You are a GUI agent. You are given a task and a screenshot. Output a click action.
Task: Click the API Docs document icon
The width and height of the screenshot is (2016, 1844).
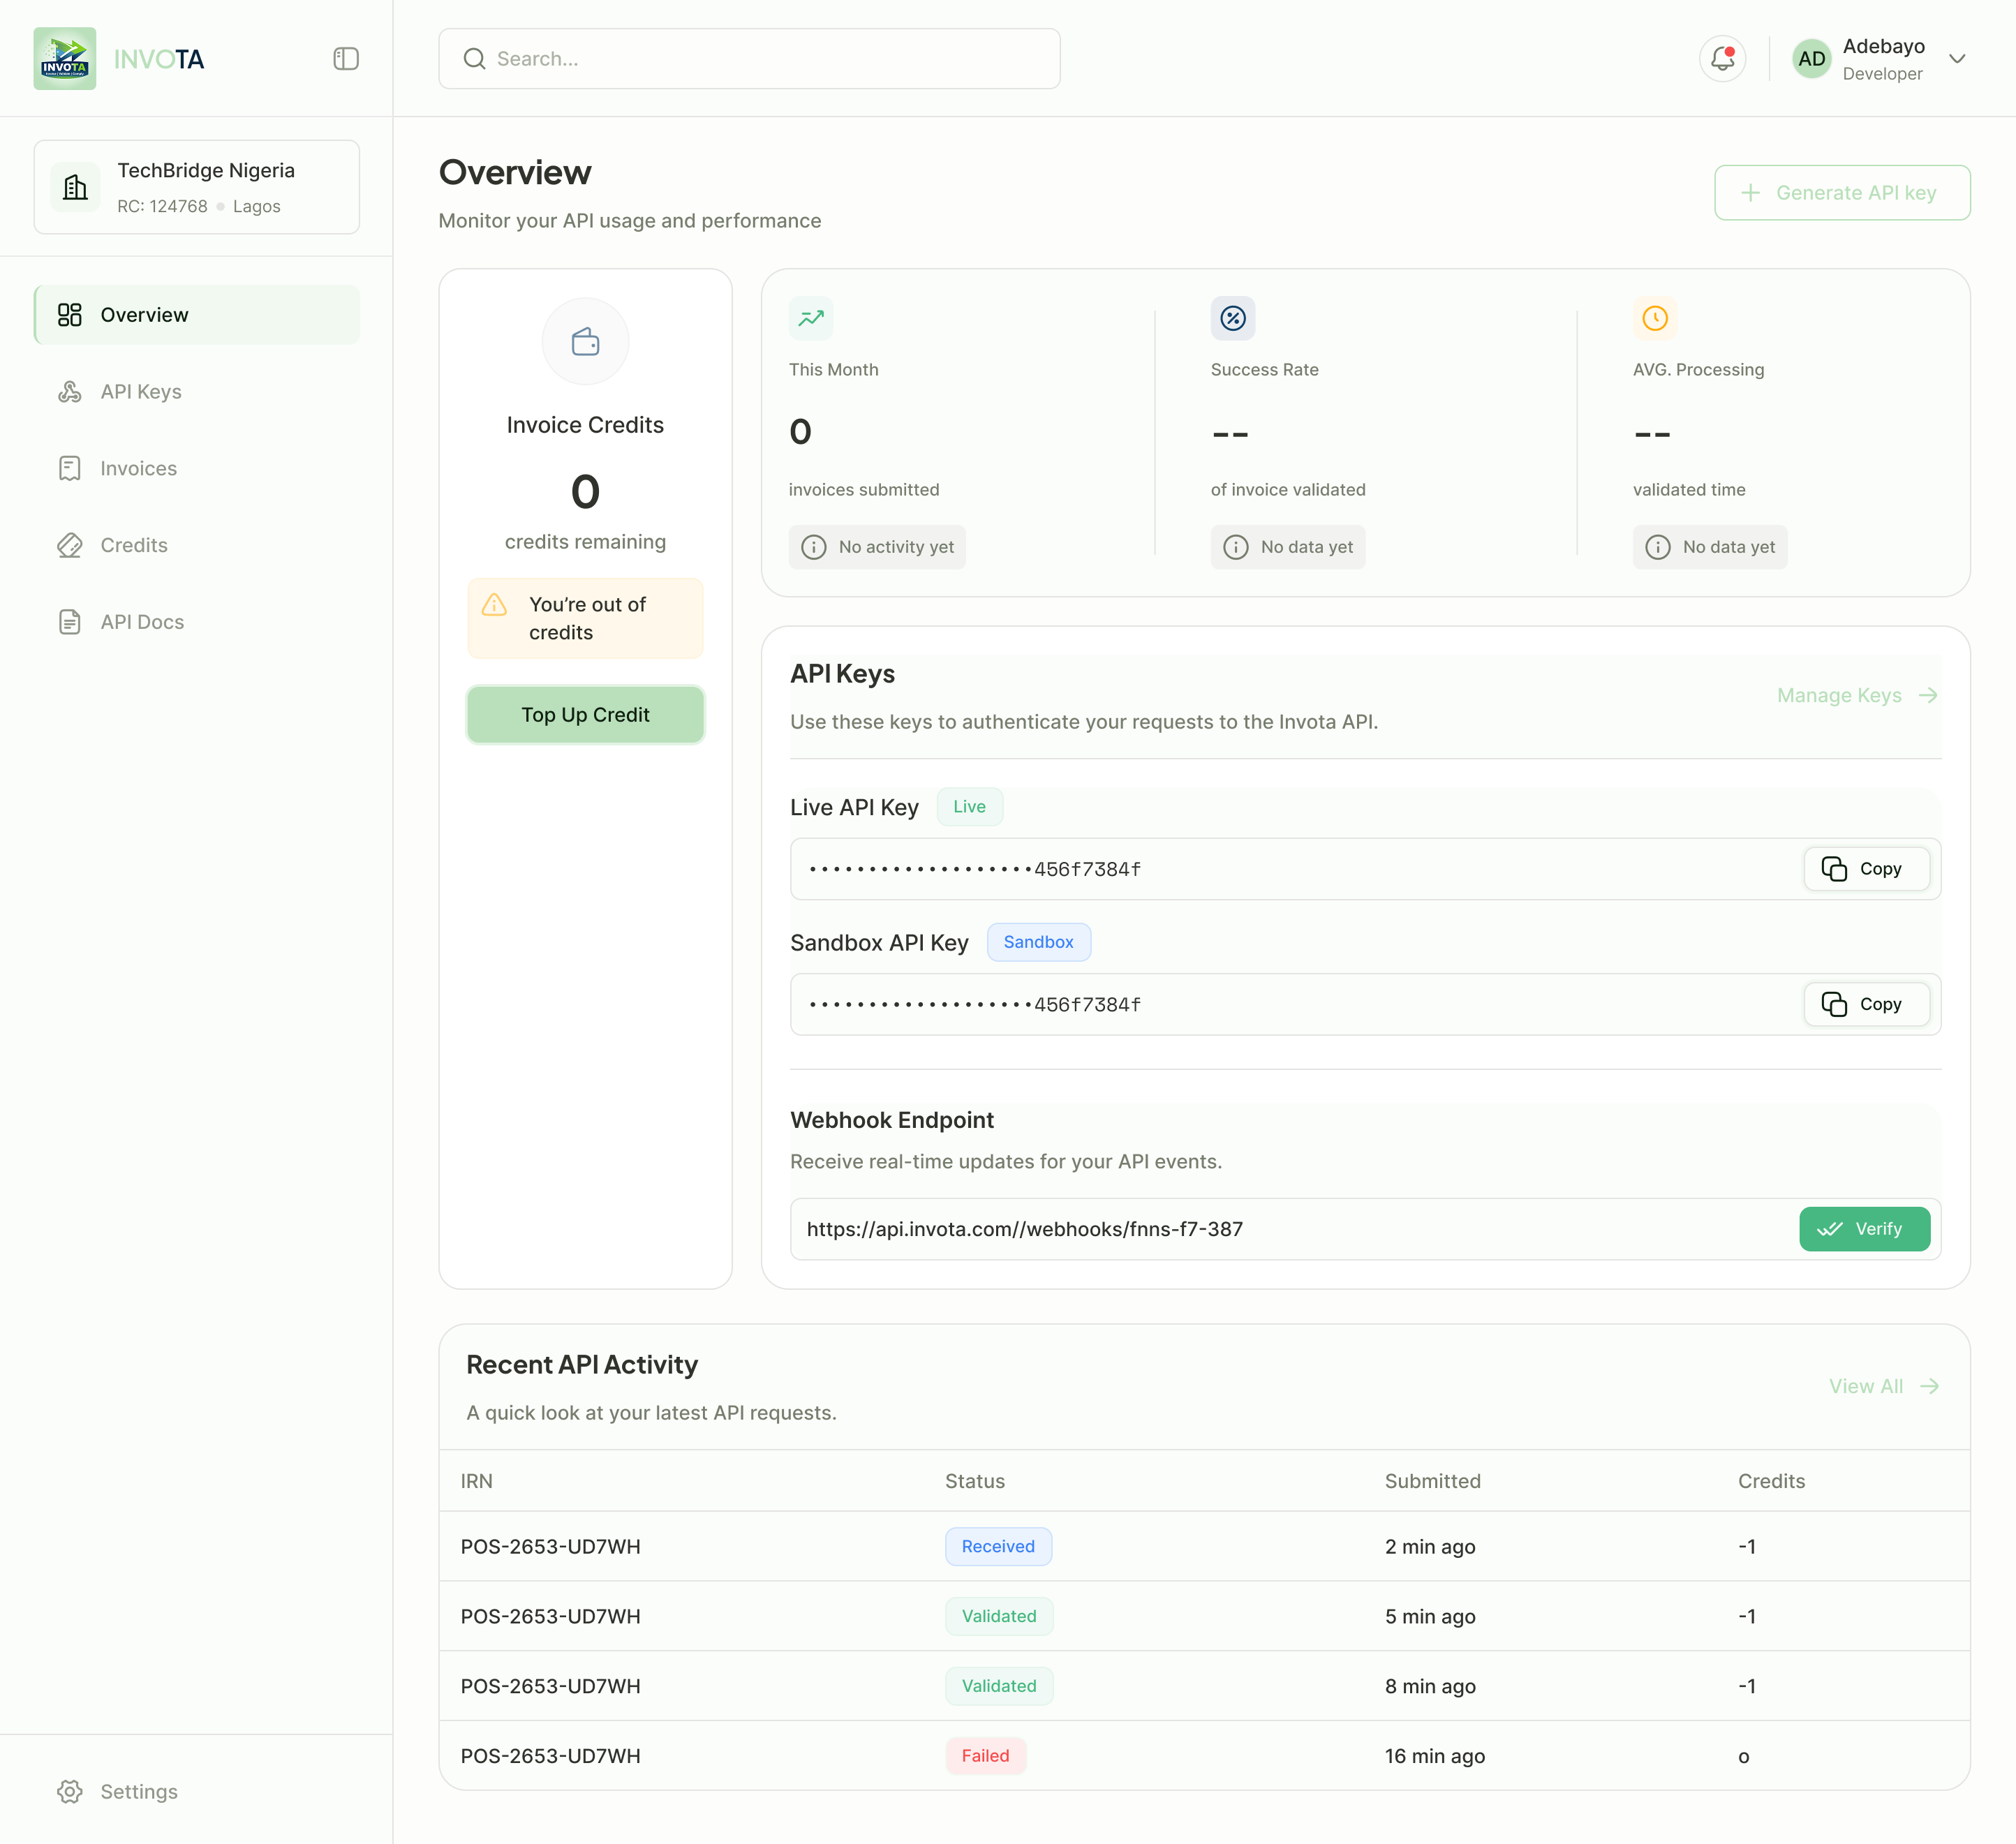69,622
